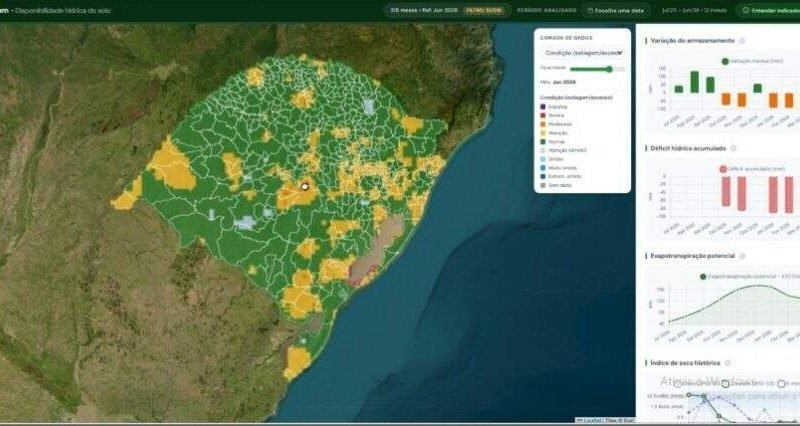Adjust the layer opacity slider
Screen dimensions: 800x426
click(597, 69)
